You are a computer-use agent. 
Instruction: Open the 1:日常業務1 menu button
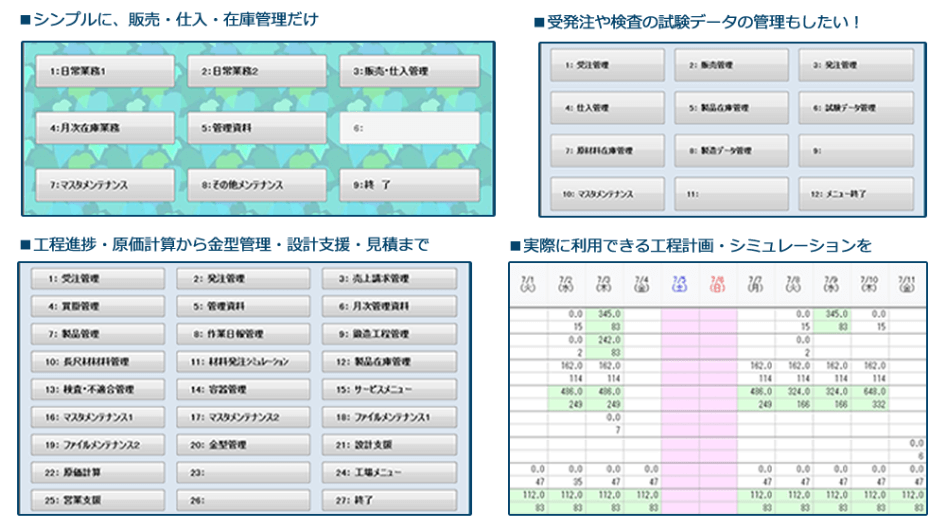[x=105, y=72]
